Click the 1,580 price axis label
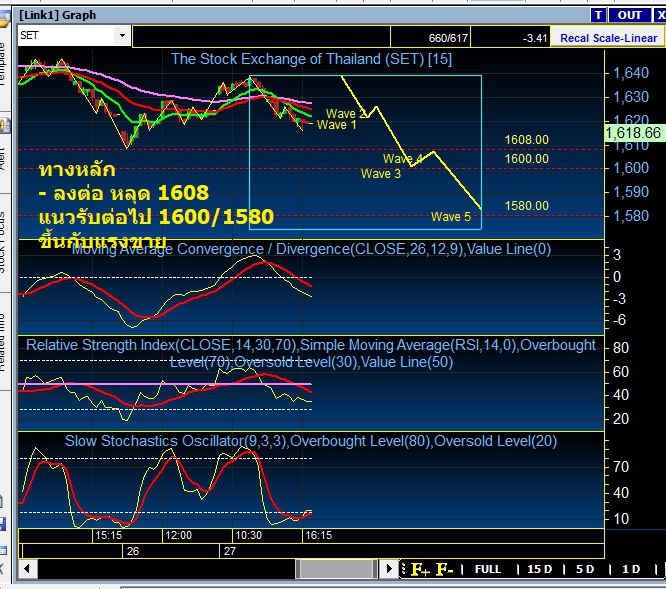Screen dimensions: 666x589 [x=631, y=216]
